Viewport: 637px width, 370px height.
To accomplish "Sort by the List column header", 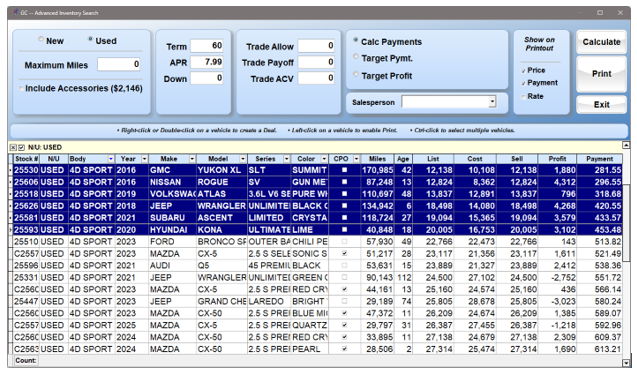I will pyautogui.click(x=433, y=159).
